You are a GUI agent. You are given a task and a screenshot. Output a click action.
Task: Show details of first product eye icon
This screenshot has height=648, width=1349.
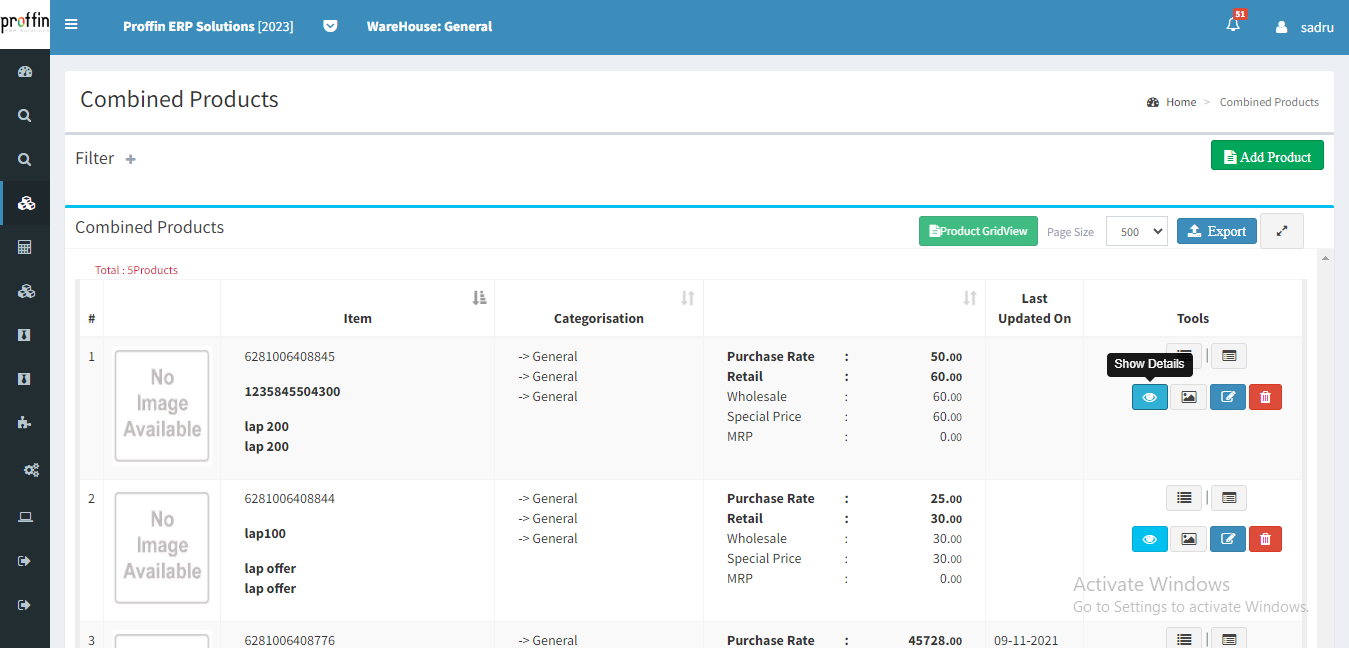click(1149, 397)
